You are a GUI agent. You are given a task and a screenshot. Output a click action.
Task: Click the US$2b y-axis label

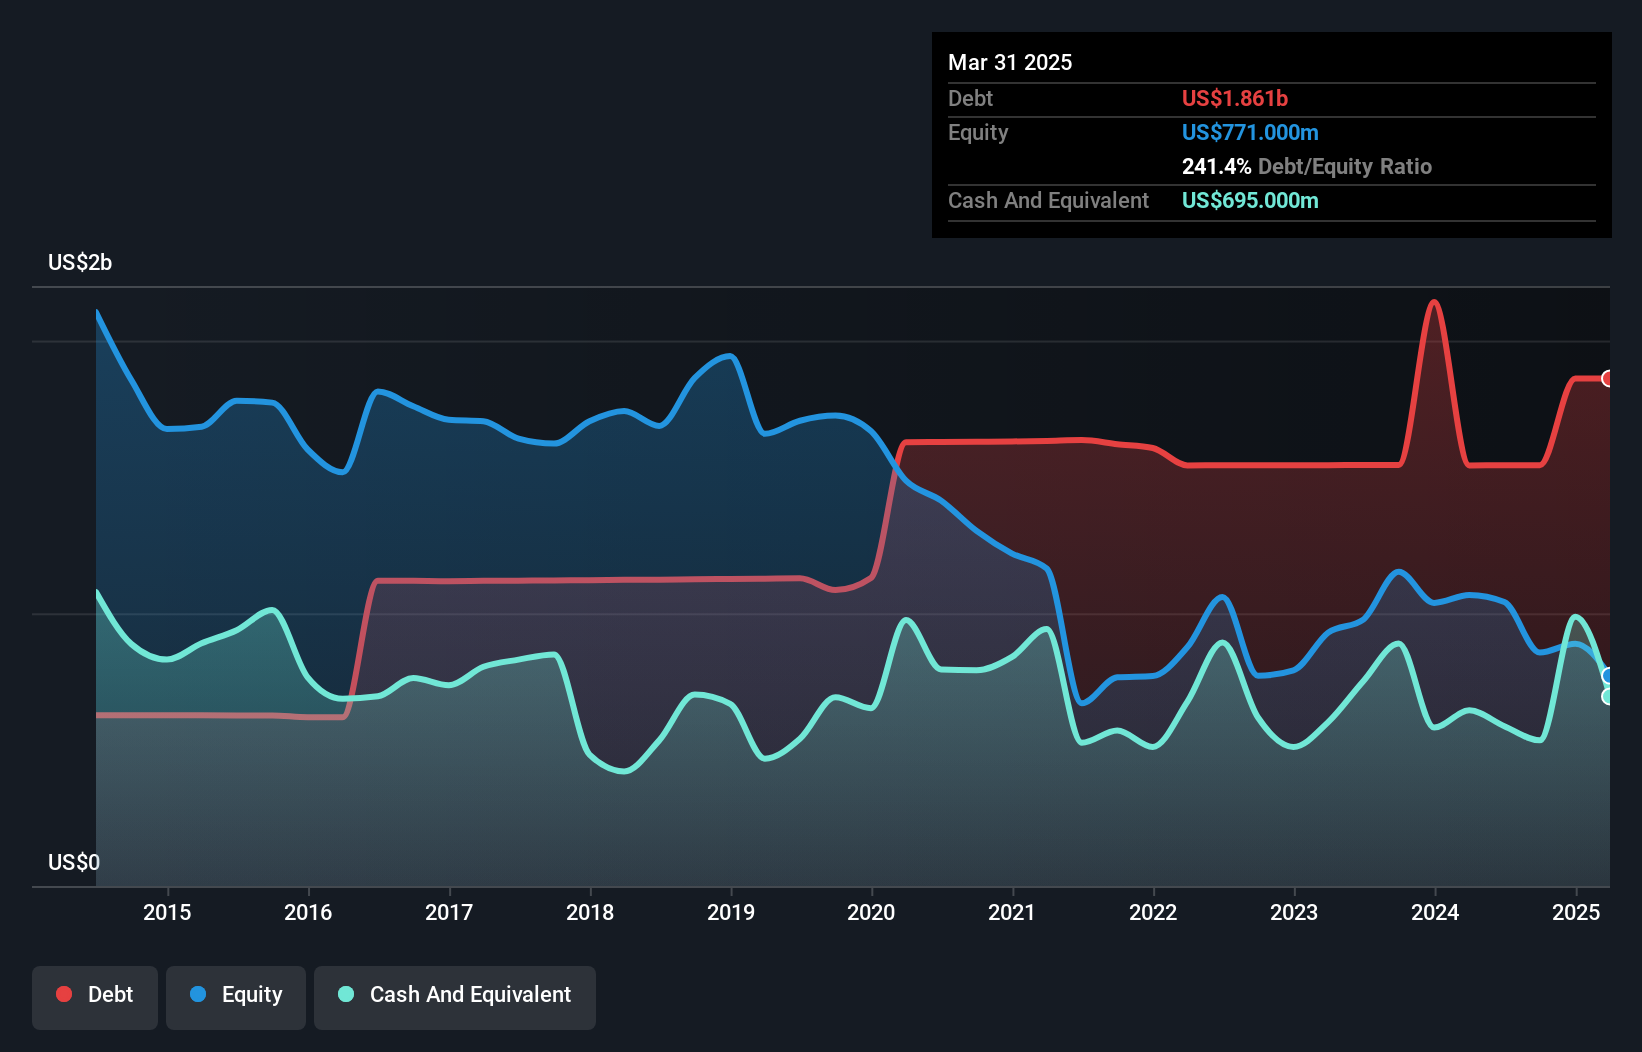[80, 262]
